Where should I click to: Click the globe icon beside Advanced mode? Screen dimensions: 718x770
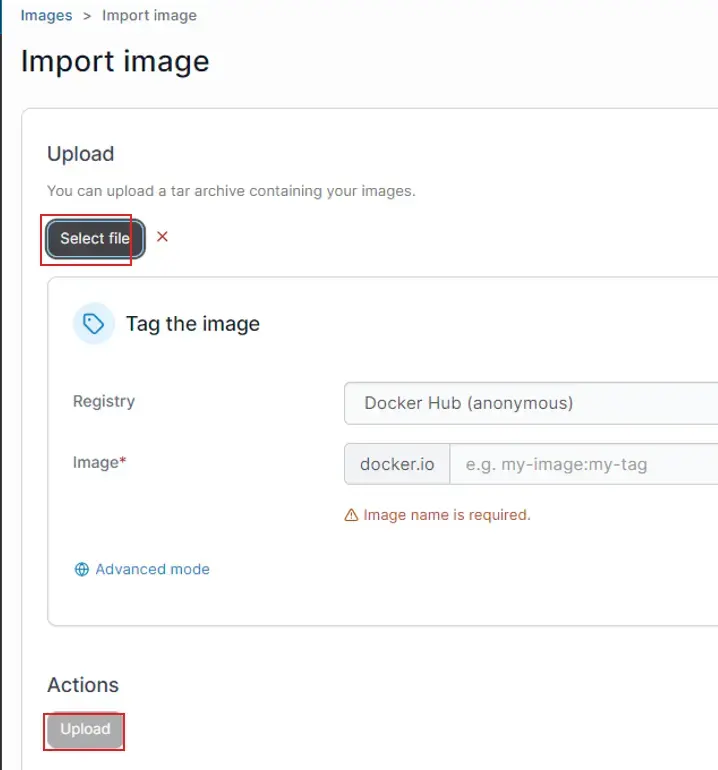point(82,569)
